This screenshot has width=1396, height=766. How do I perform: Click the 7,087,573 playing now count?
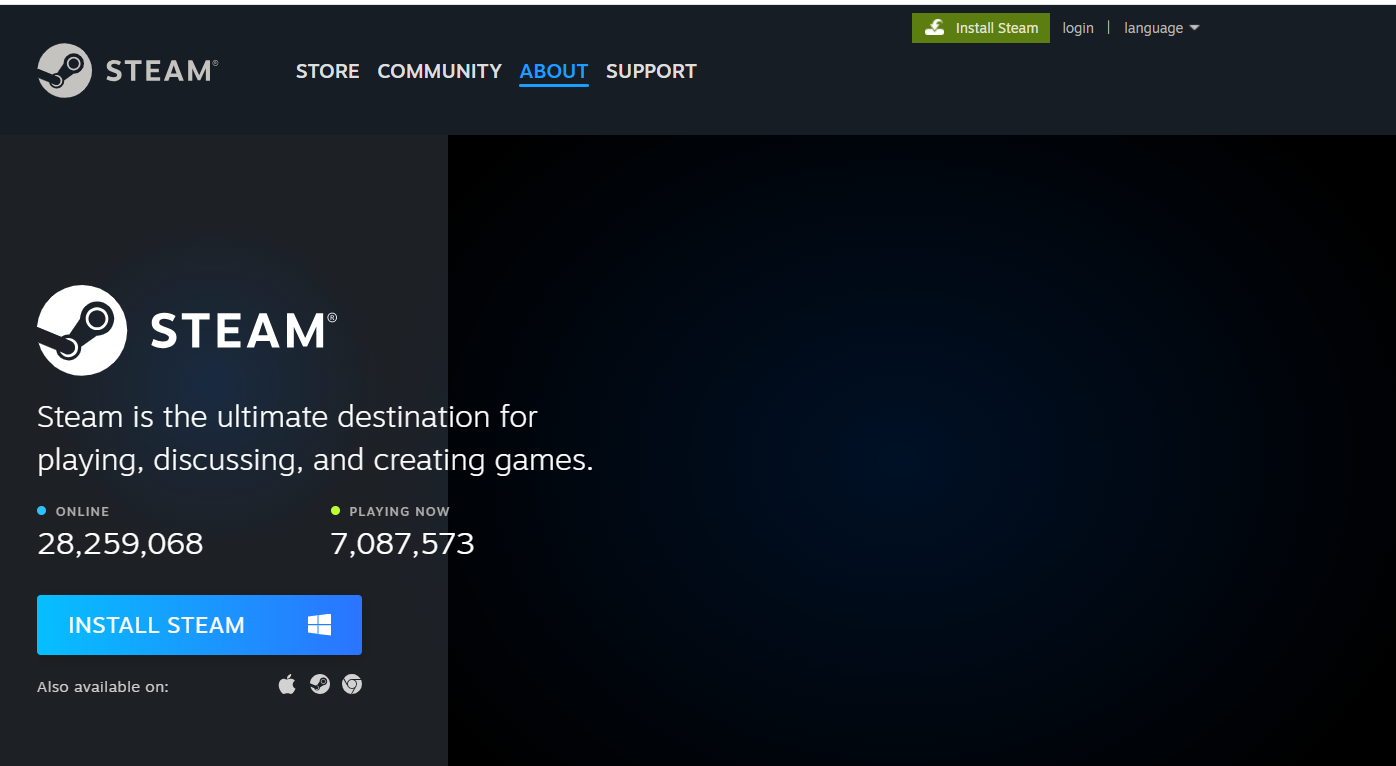[x=402, y=543]
